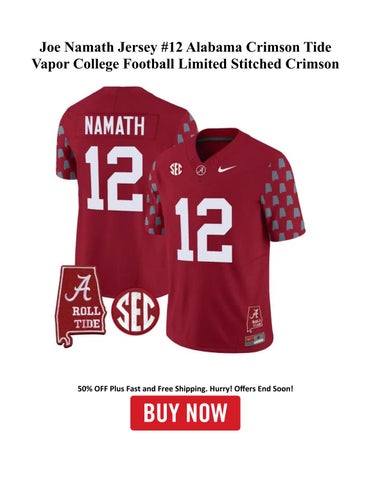
Task: Click the second title line Vapor College Football
Action: click(185, 64)
